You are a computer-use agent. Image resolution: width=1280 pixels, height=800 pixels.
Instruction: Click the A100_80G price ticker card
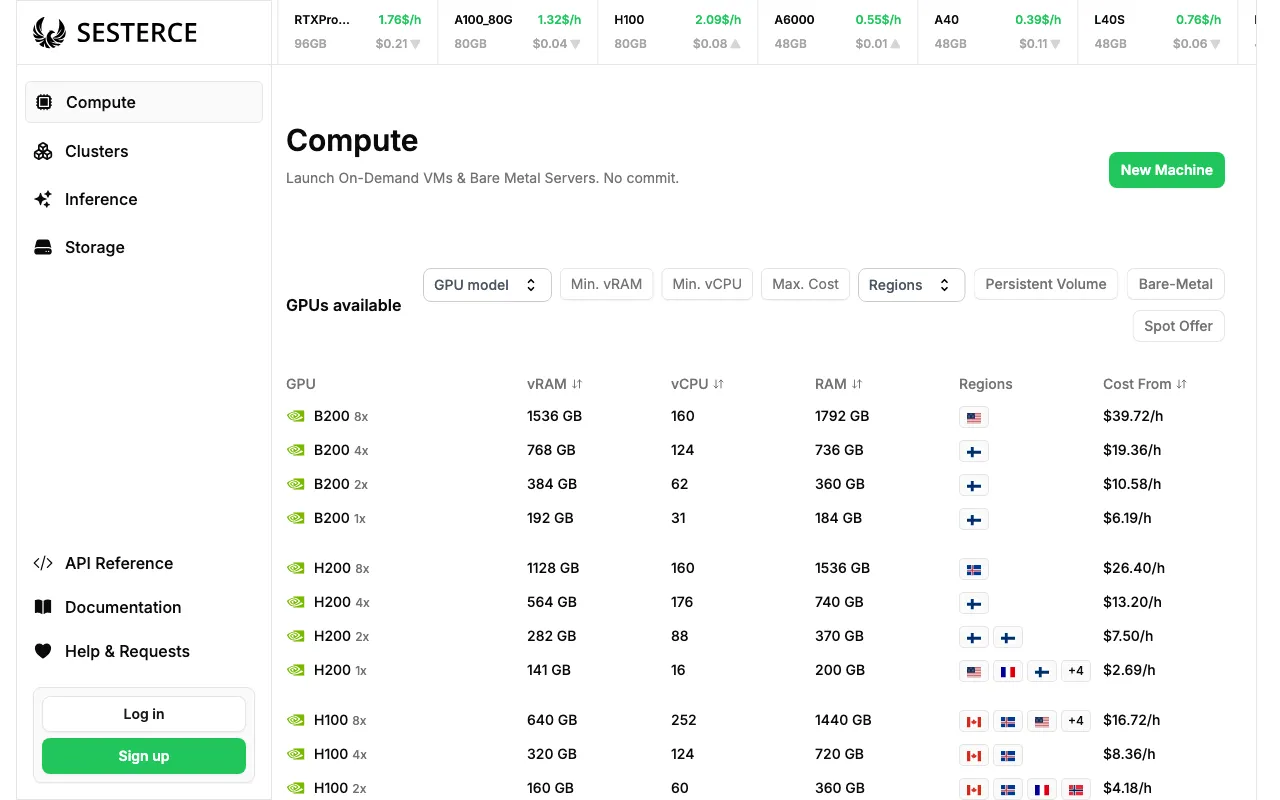pos(518,32)
